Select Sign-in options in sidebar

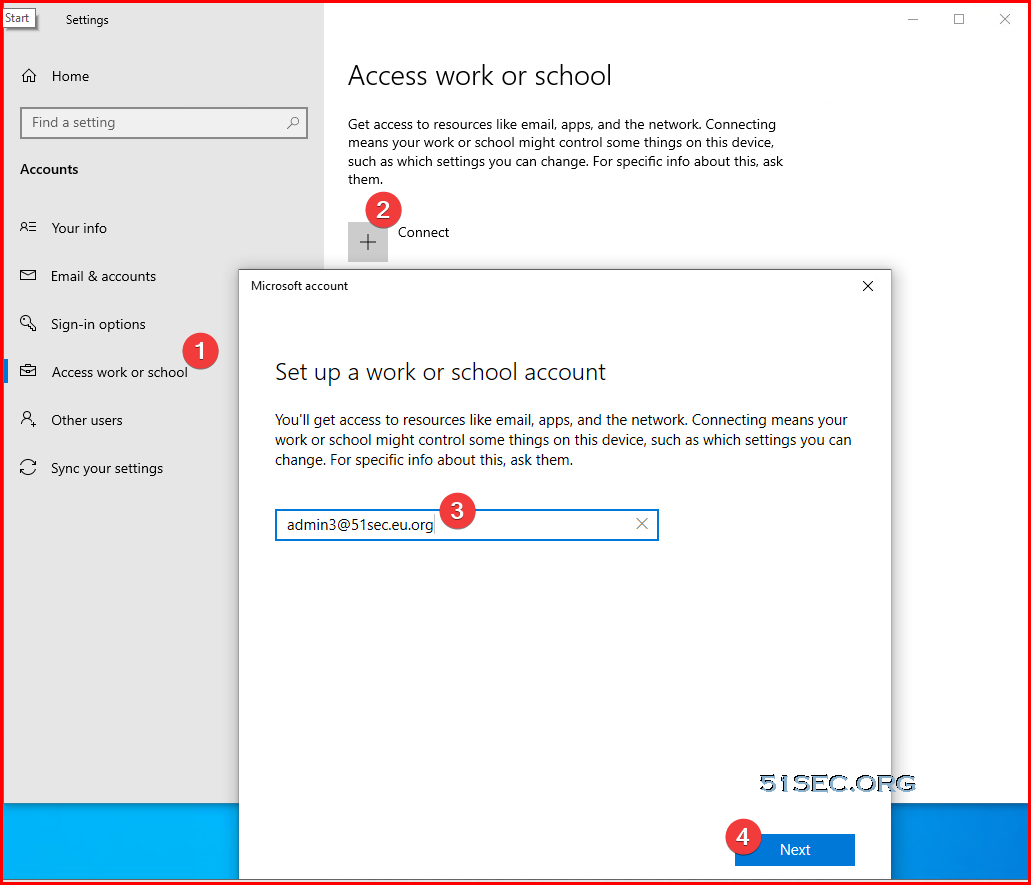(x=98, y=324)
